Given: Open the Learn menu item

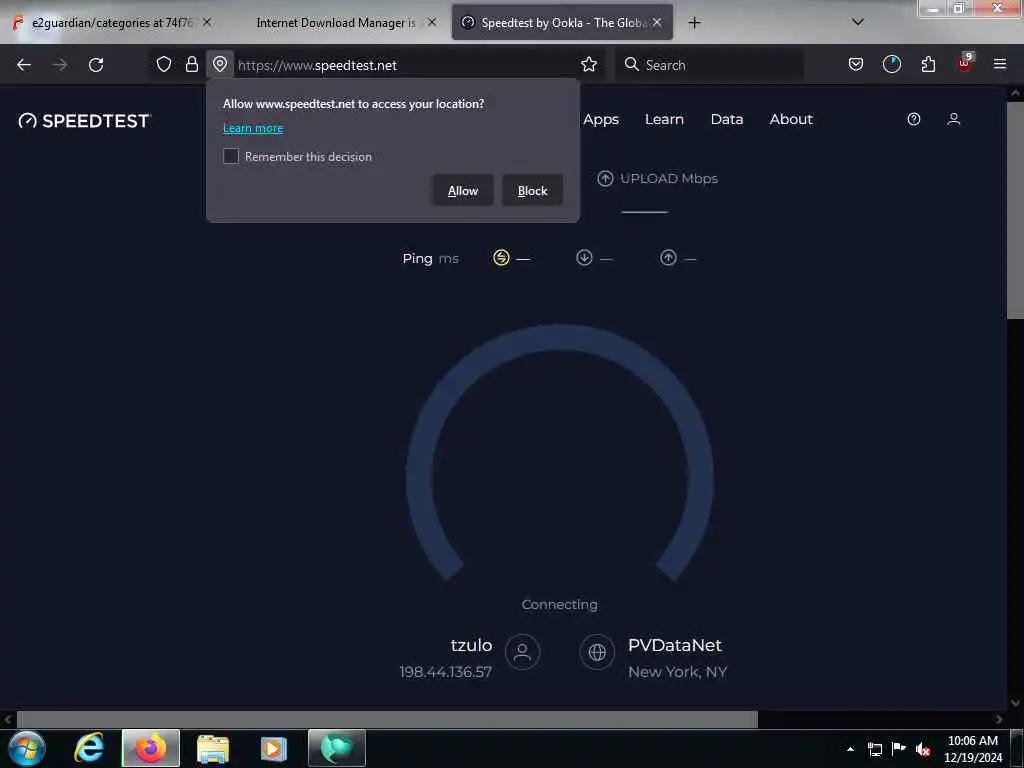Looking at the screenshot, I should pyautogui.click(x=664, y=120).
